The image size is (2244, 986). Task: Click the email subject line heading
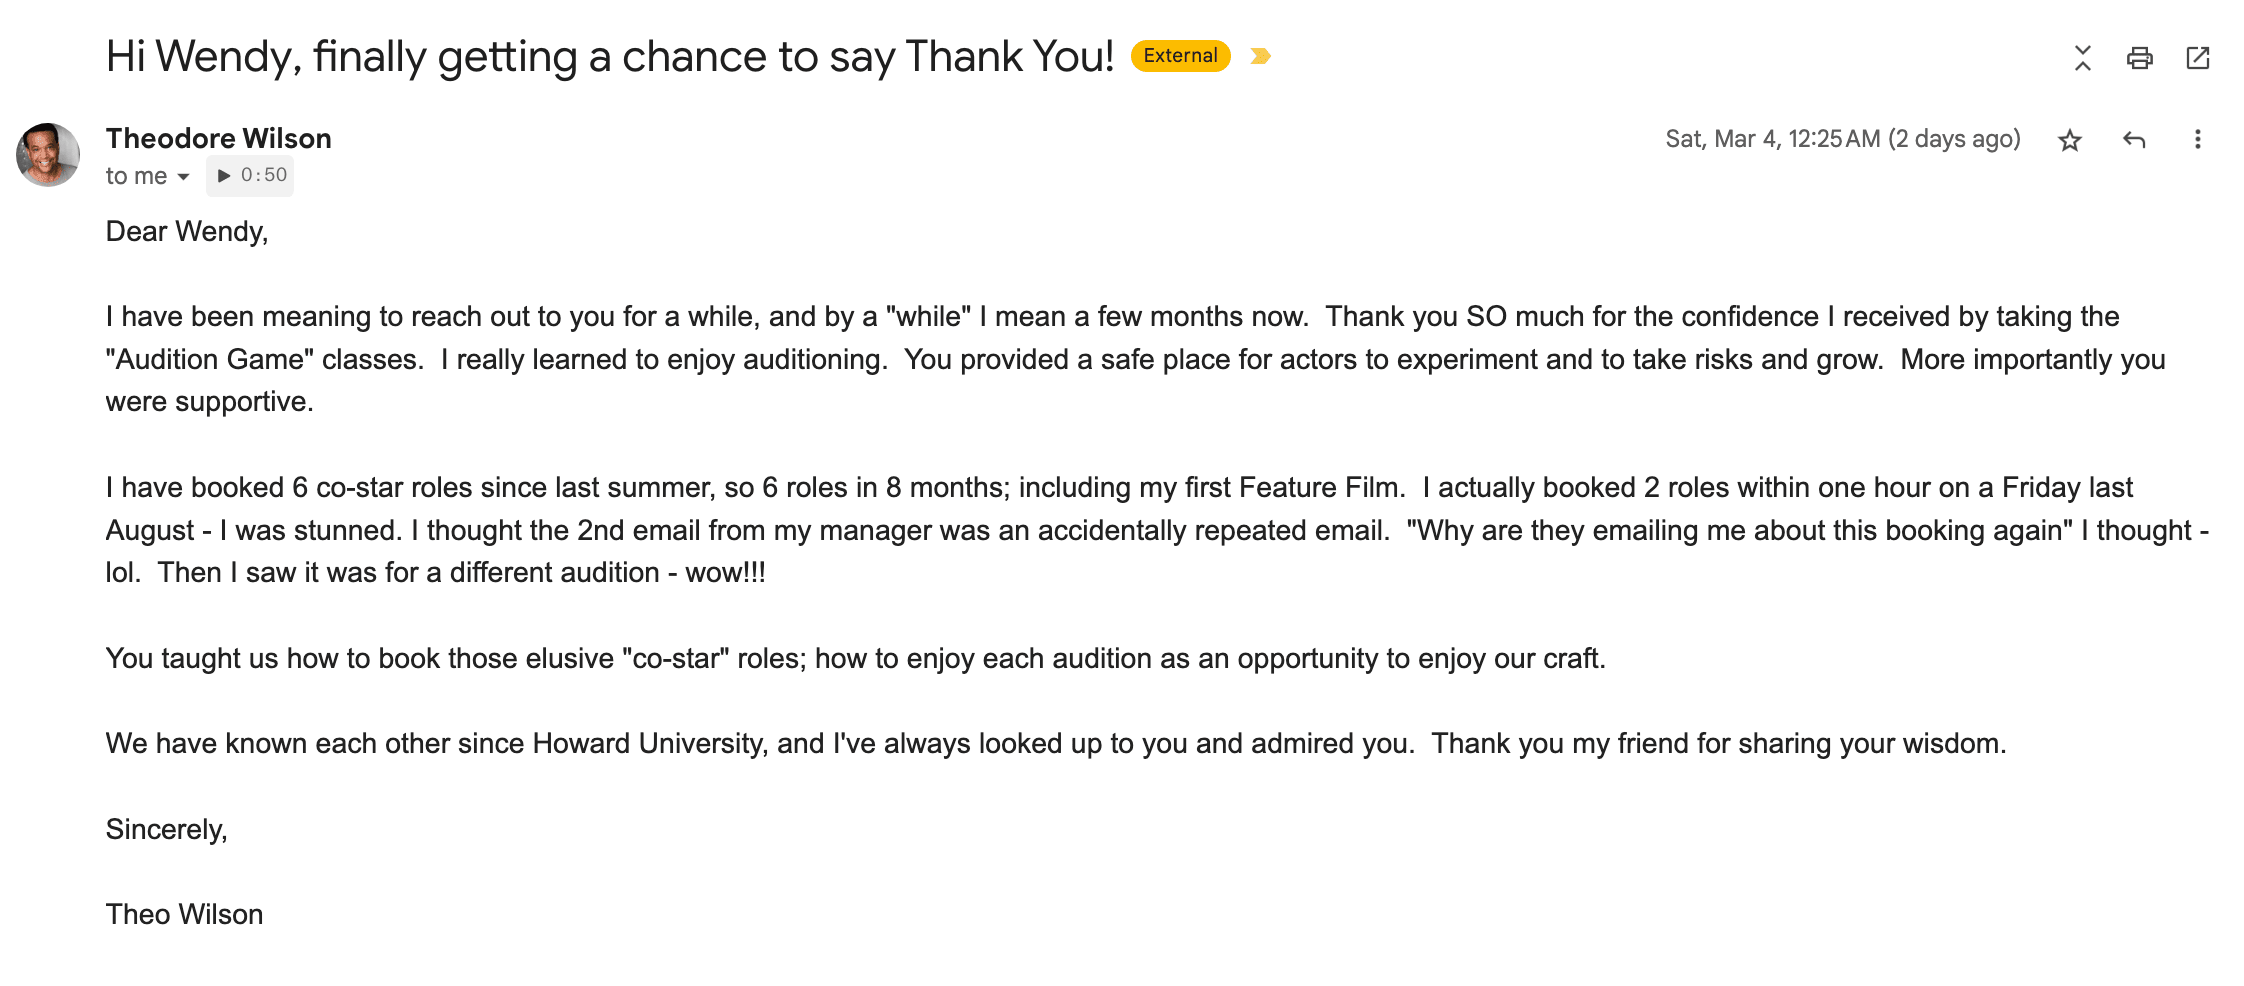click(609, 57)
